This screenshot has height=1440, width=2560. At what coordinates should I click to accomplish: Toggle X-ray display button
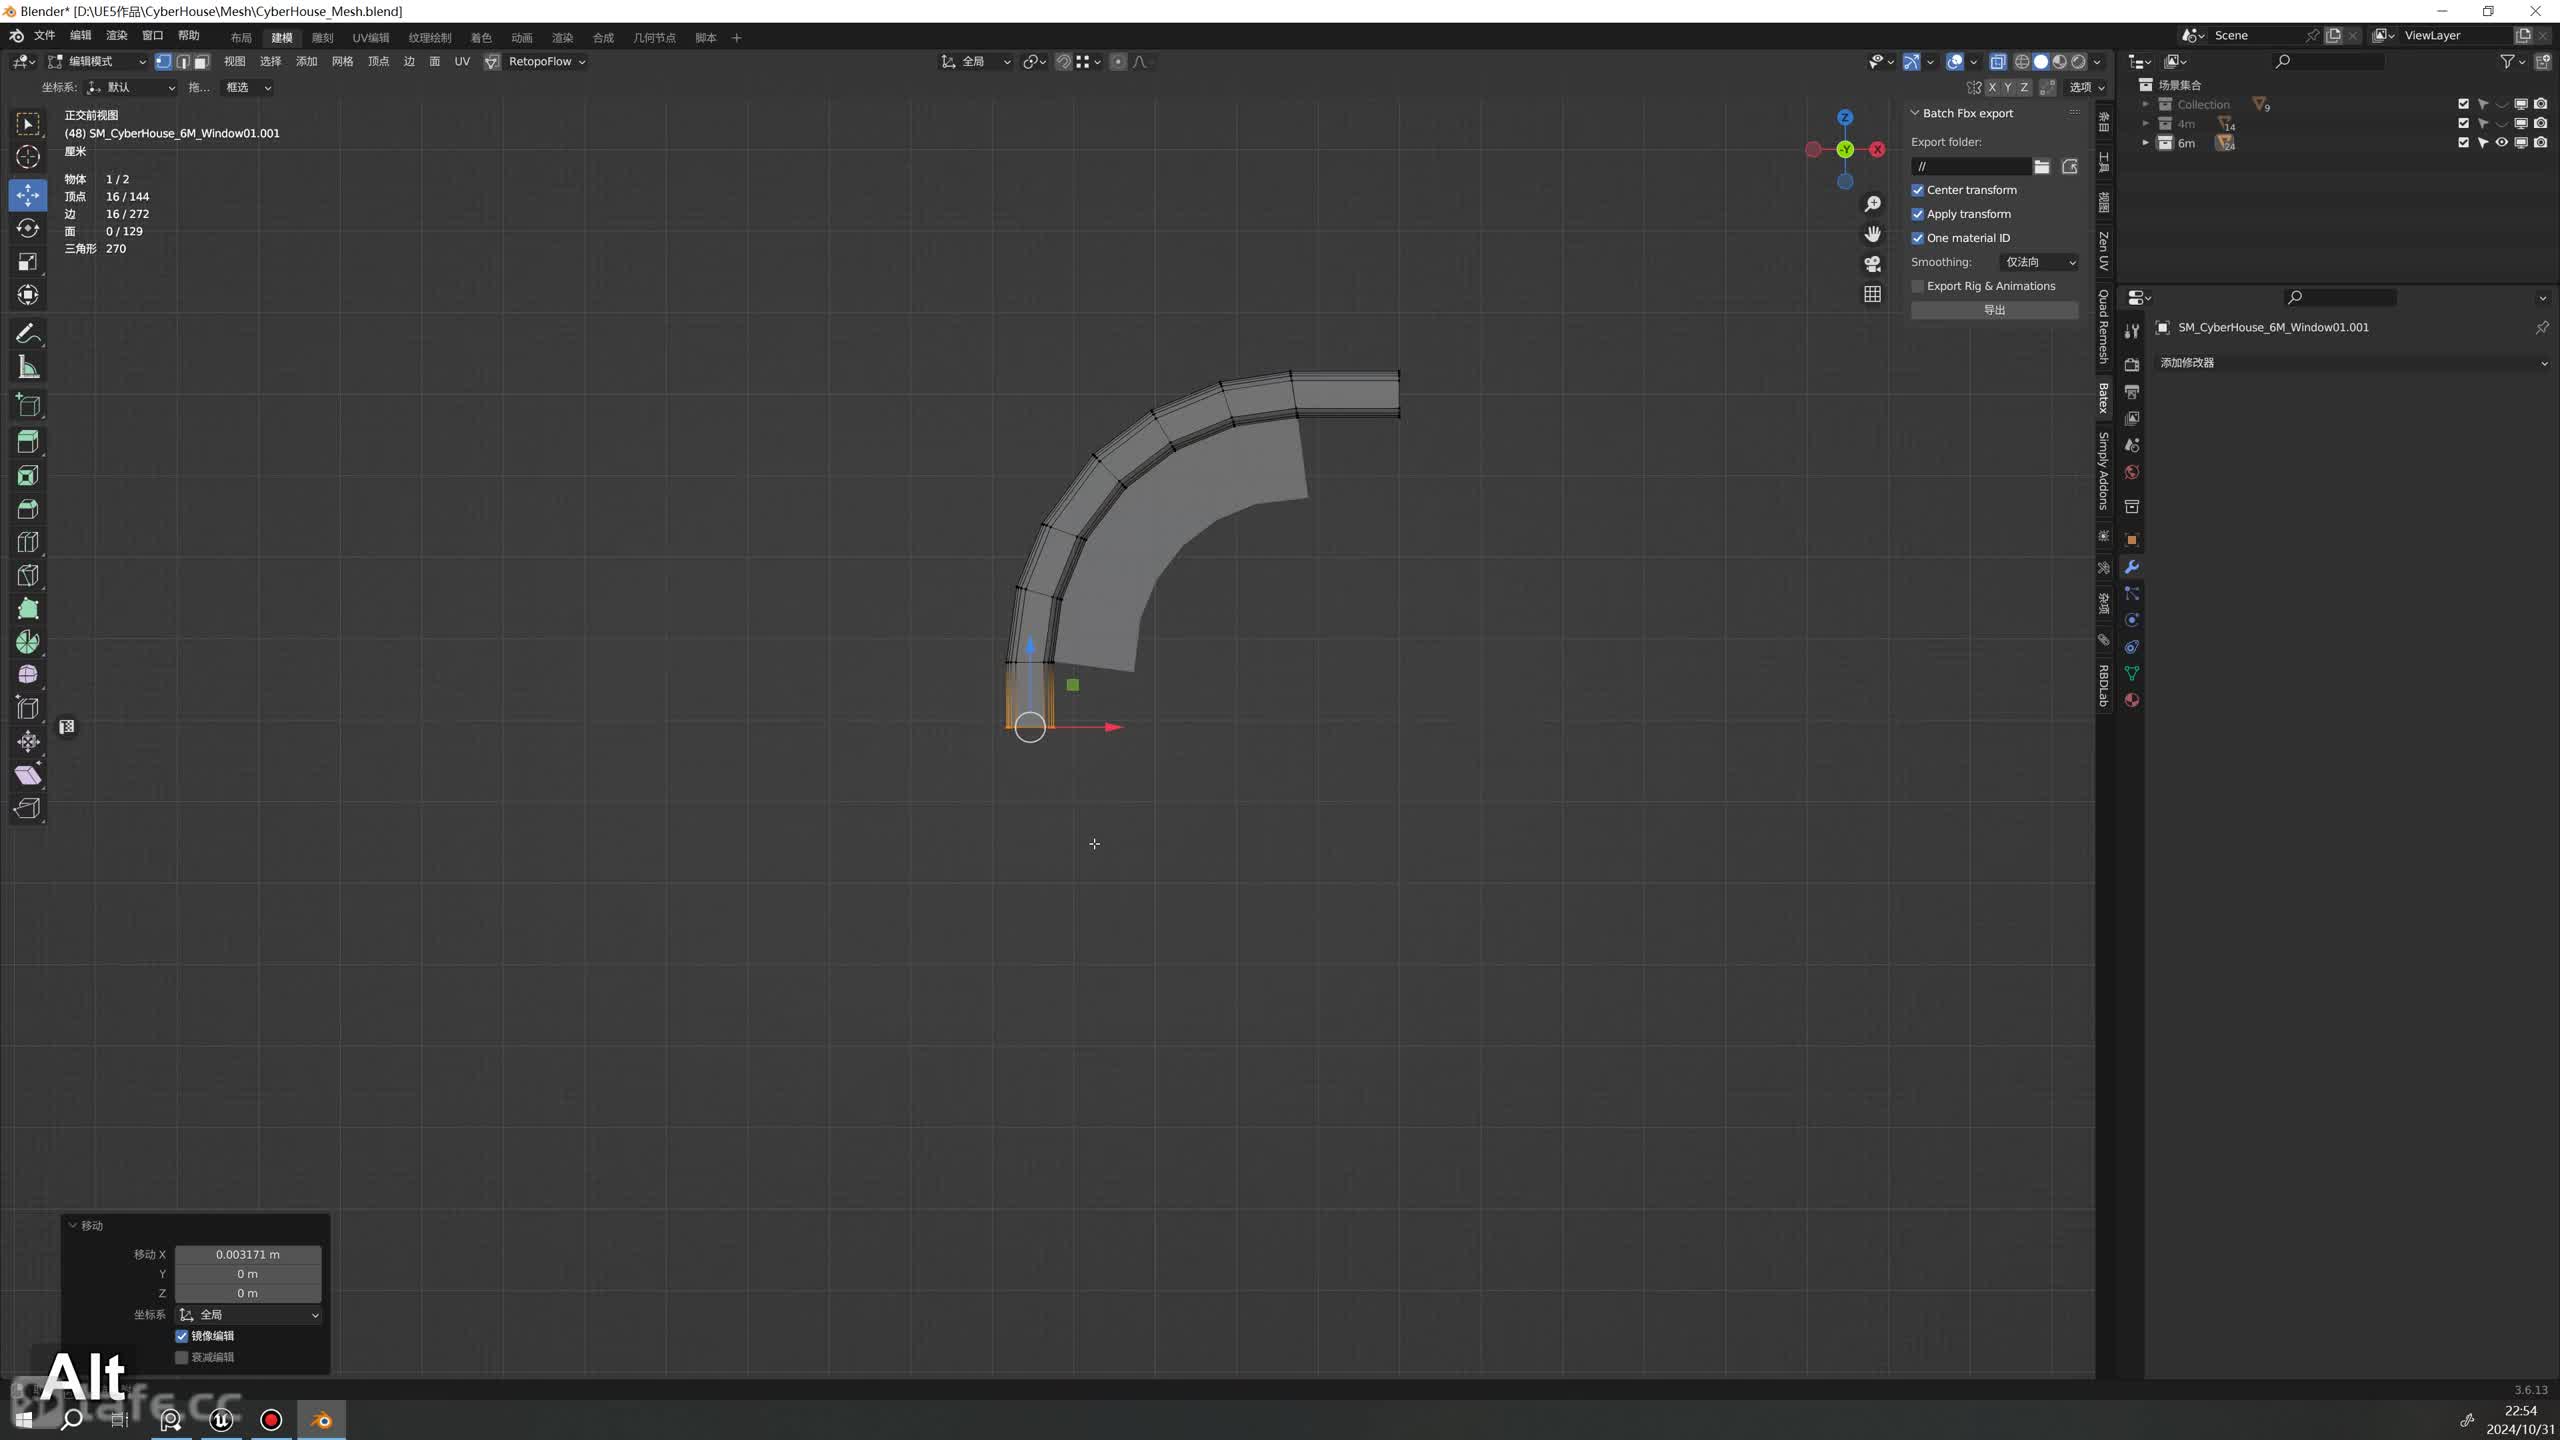(x=1997, y=62)
